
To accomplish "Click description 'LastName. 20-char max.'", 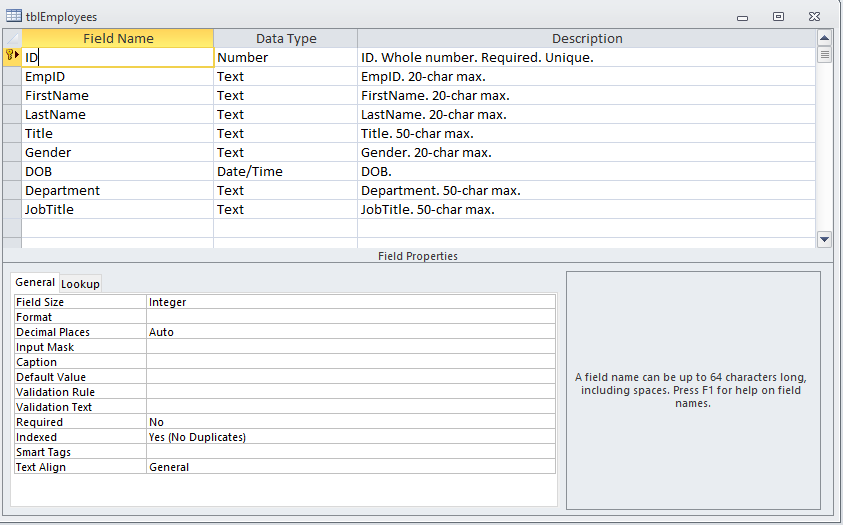I will coord(587,114).
